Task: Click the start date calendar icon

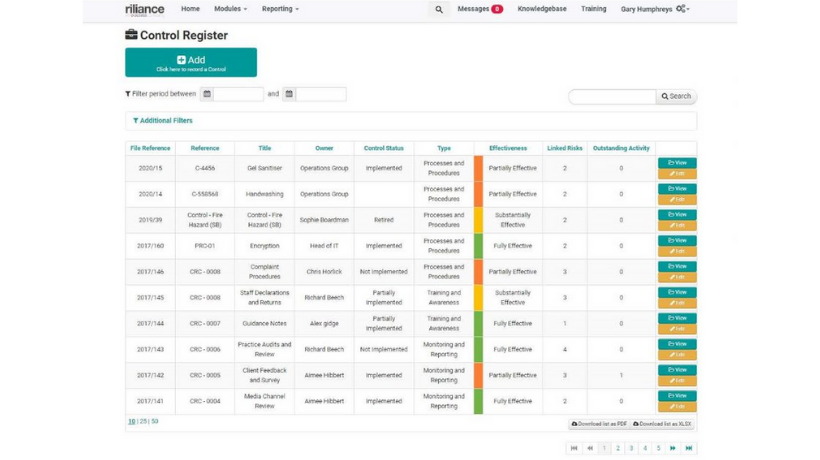Action: [x=207, y=94]
